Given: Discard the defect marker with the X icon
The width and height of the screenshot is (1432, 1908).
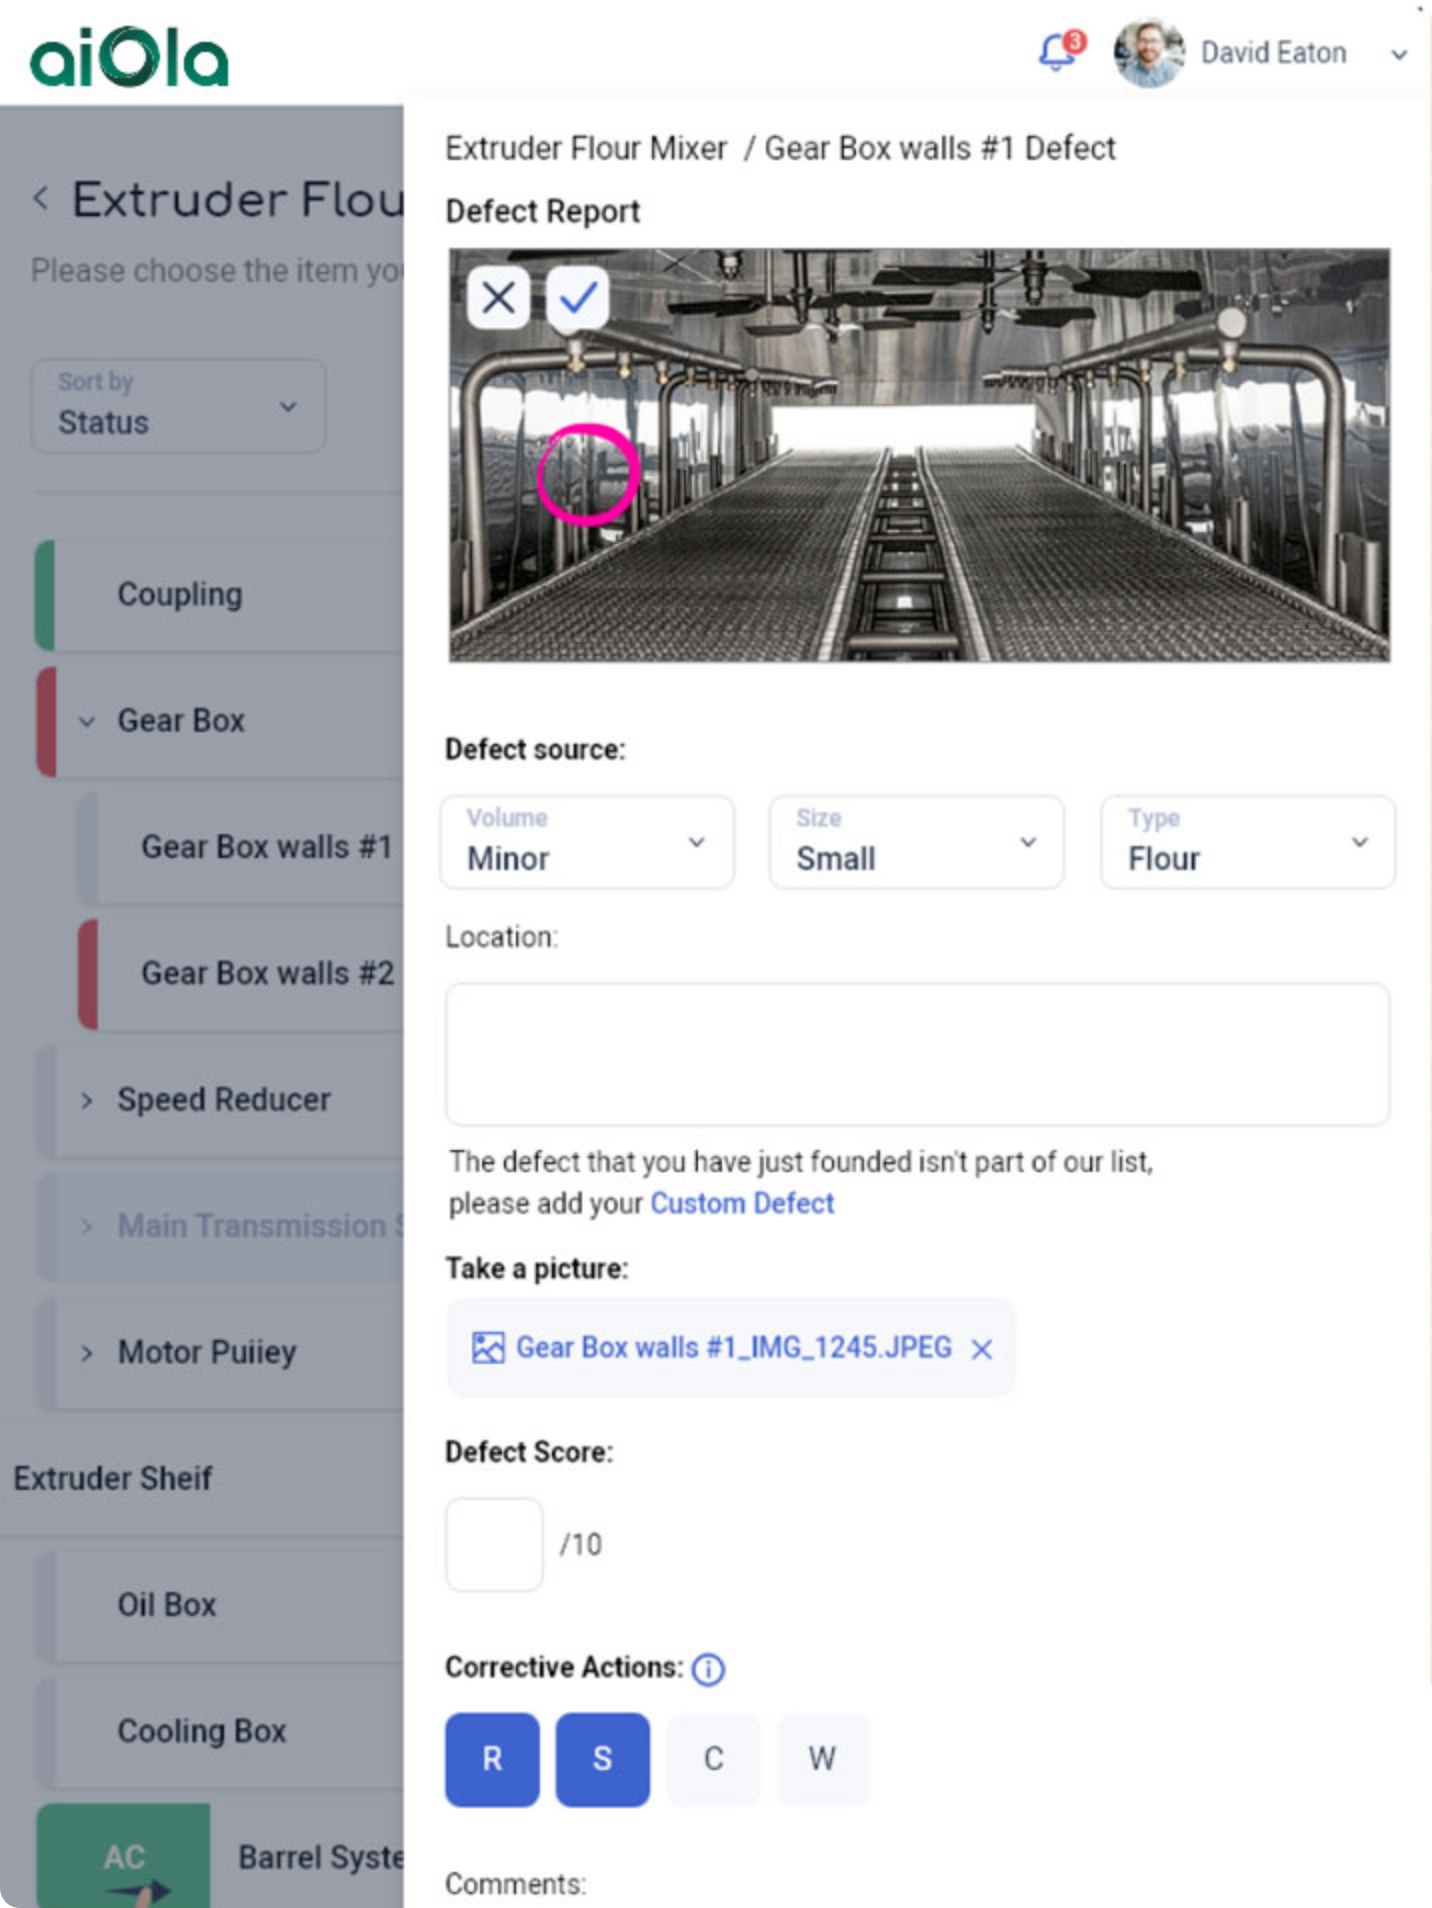Looking at the screenshot, I should pyautogui.click(x=498, y=297).
